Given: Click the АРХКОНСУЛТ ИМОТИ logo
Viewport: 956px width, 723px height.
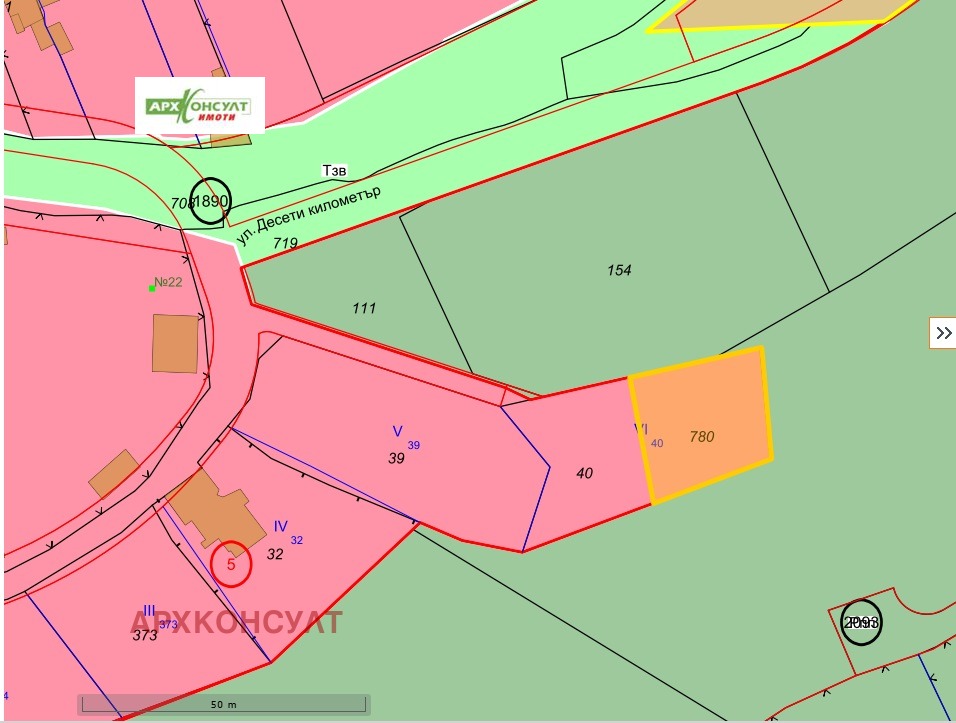Looking at the screenshot, I should click(200, 106).
